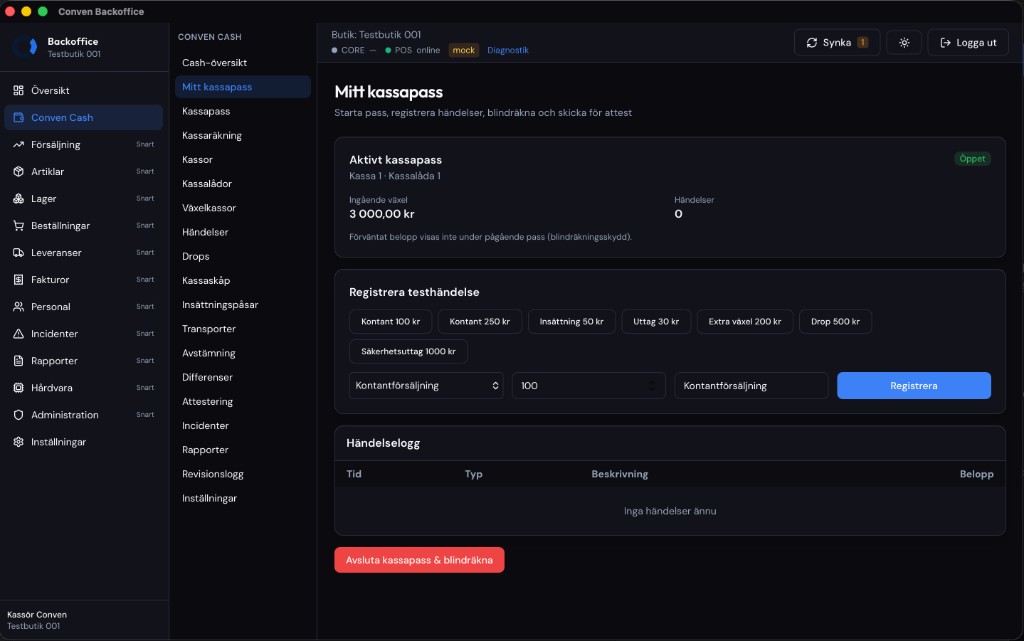Click the mock badge in header
The height and width of the screenshot is (641, 1024).
pyautogui.click(x=464, y=50)
